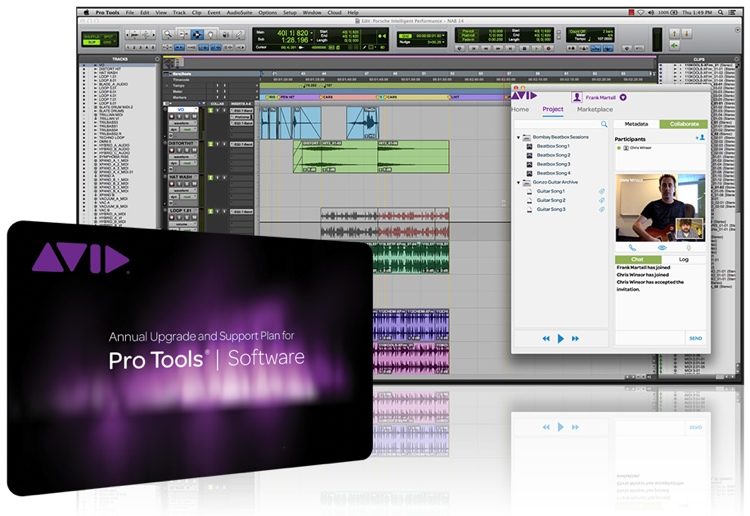Select the Pencil tool
Screen dimensions: 750x516
[x=238, y=34]
